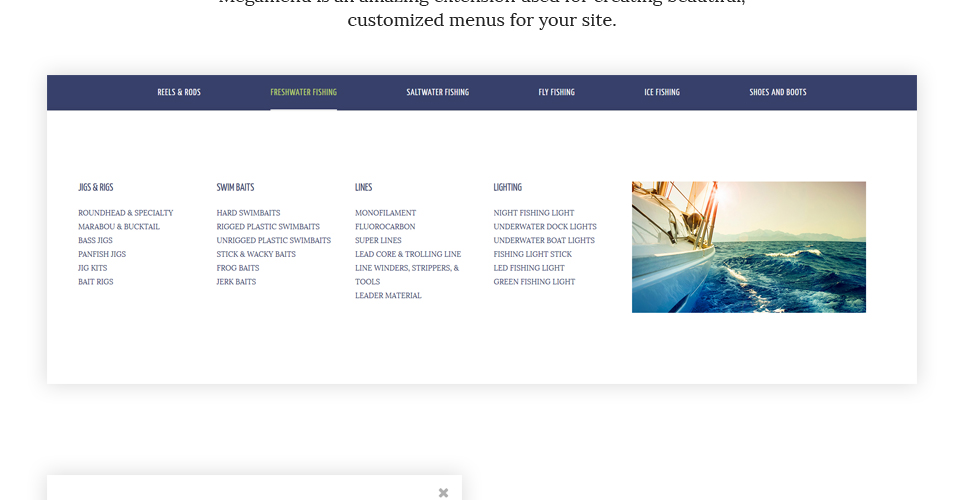965x500 pixels.
Task: Open Line Winders, Strippers, & Tools link
Action: click(407, 275)
